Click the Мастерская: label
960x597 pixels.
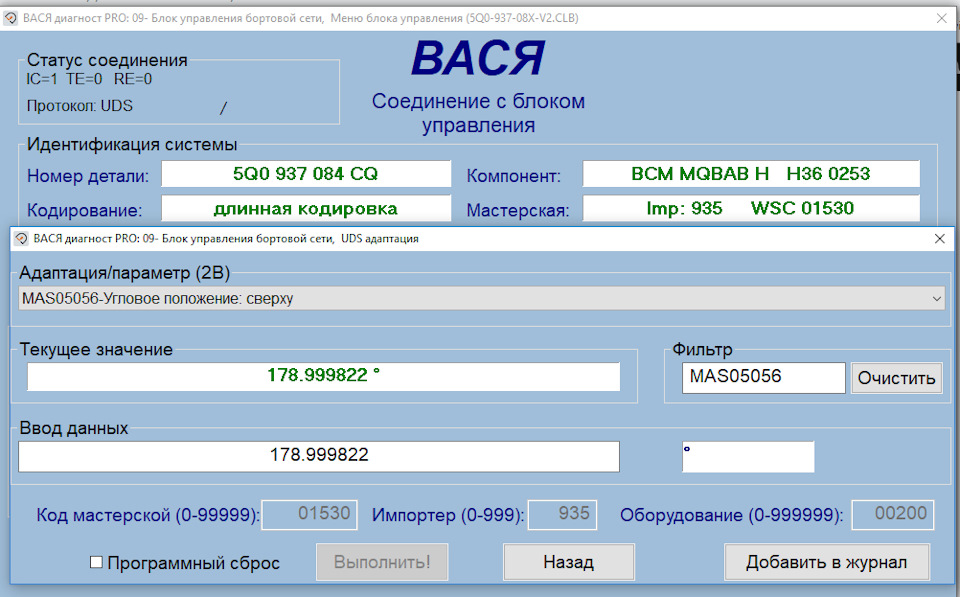(x=518, y=210)
